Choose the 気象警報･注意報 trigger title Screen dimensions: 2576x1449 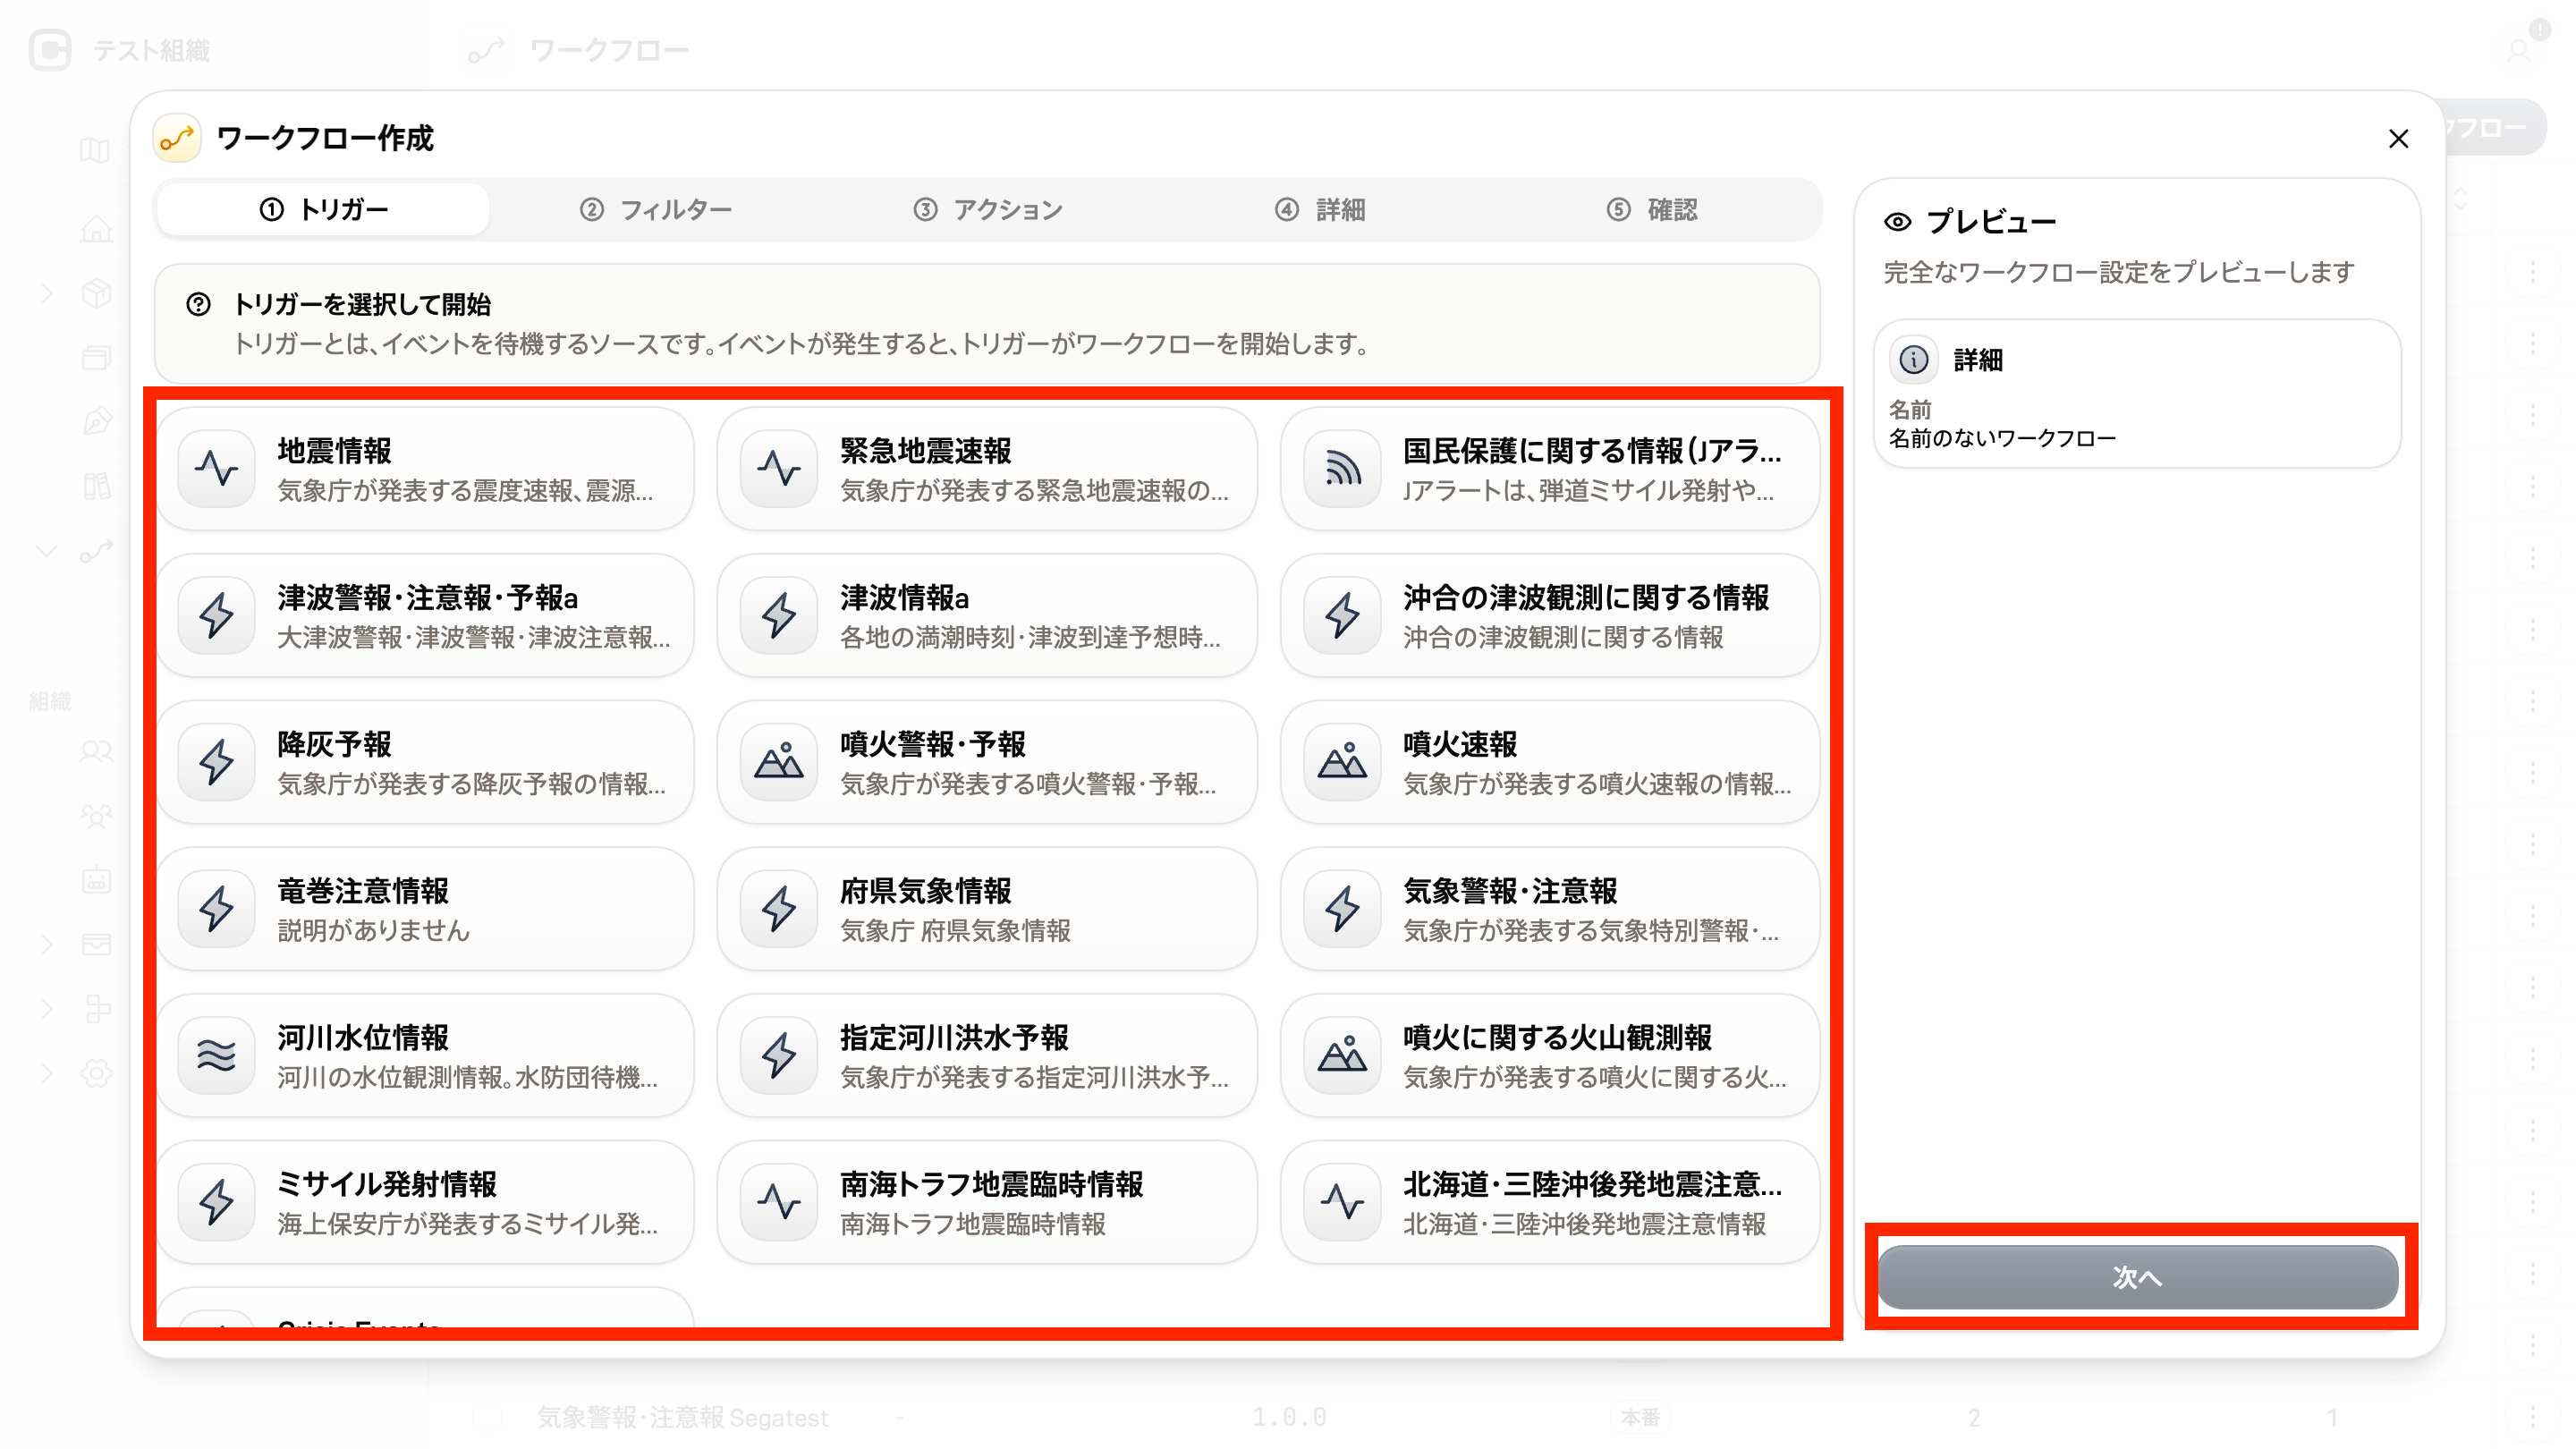click(x=1510, y=891)
